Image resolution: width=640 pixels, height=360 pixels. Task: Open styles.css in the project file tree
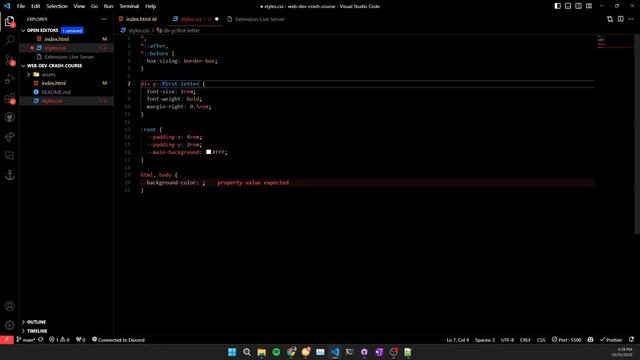point(52,100)
